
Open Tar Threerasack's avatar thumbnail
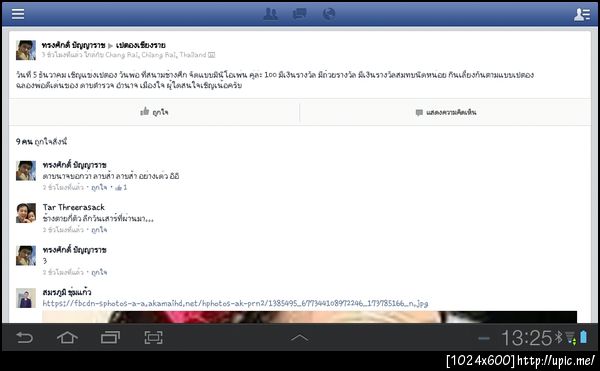coord(26,213)
